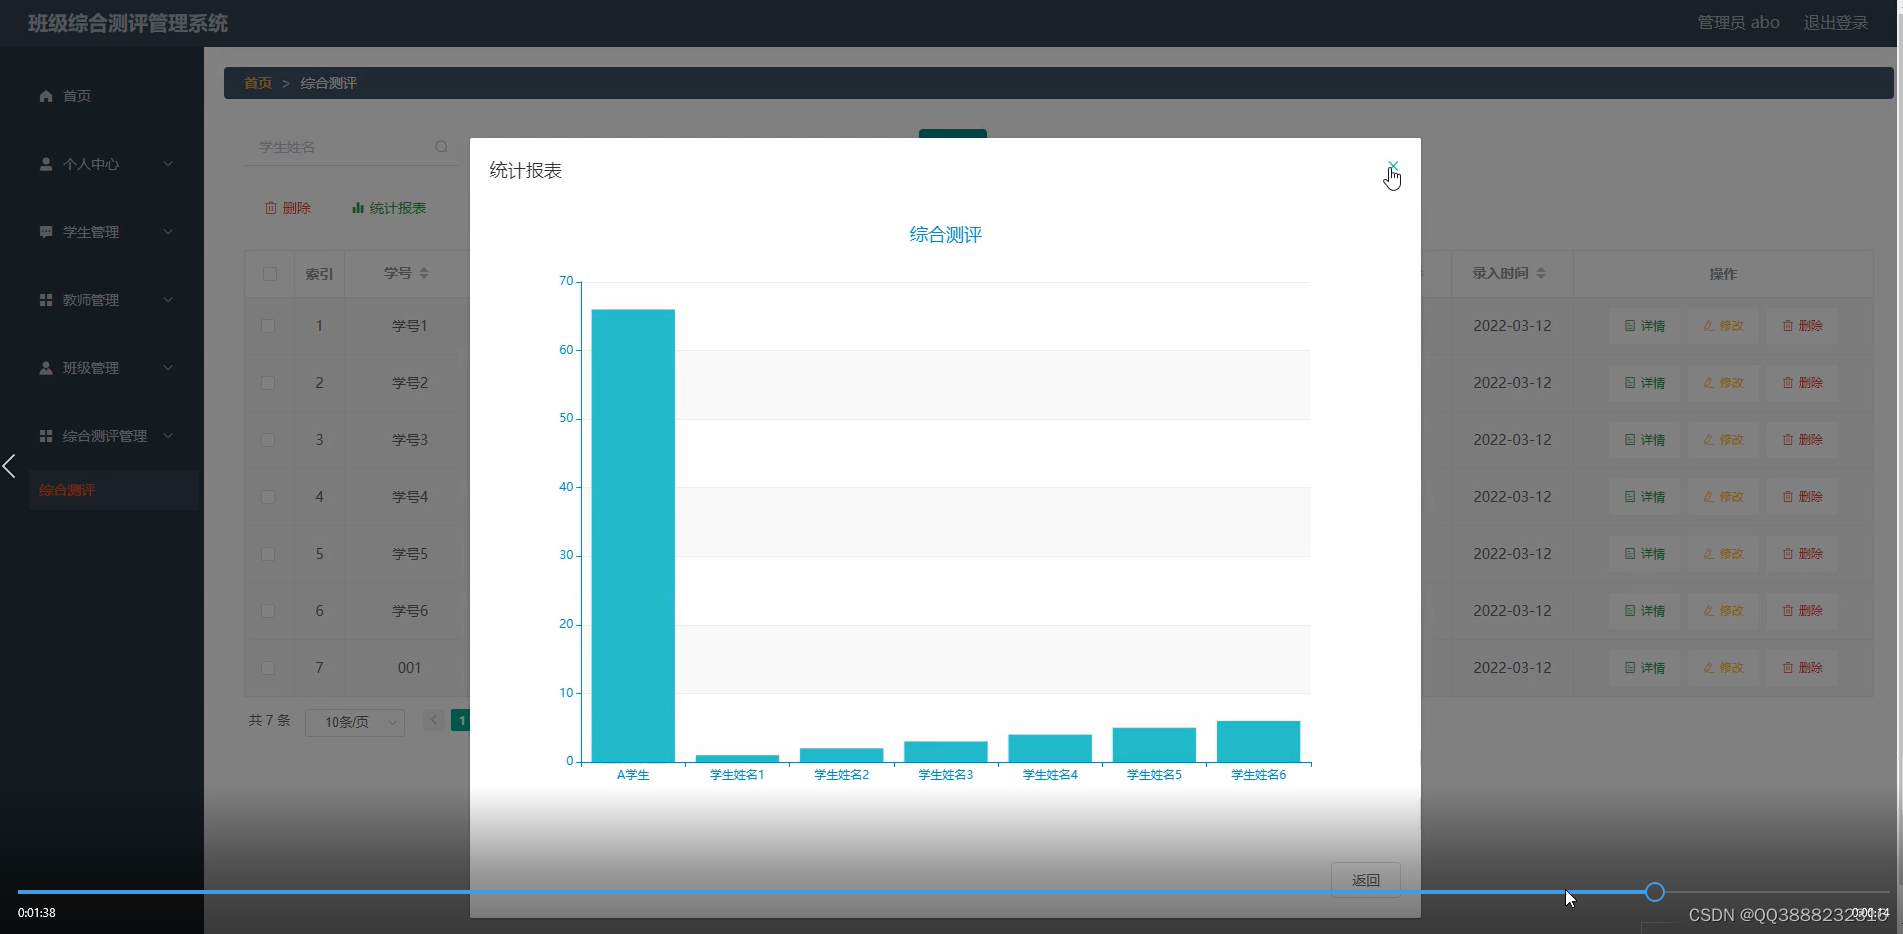This screenshot has width=1903, height=934.
Task: Click the 综合测评管理 grid icon
Action: [x=46, y=436]
